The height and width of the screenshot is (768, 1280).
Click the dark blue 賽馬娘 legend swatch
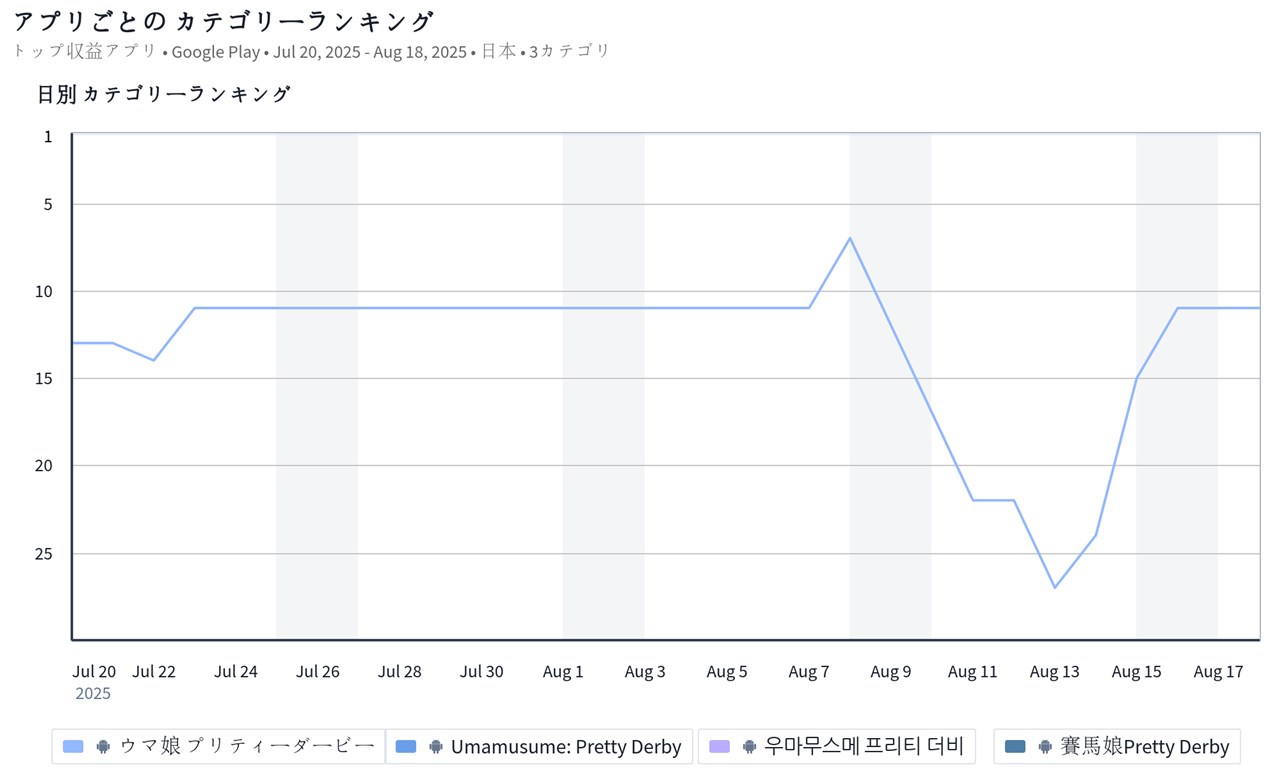(1015, 746)
